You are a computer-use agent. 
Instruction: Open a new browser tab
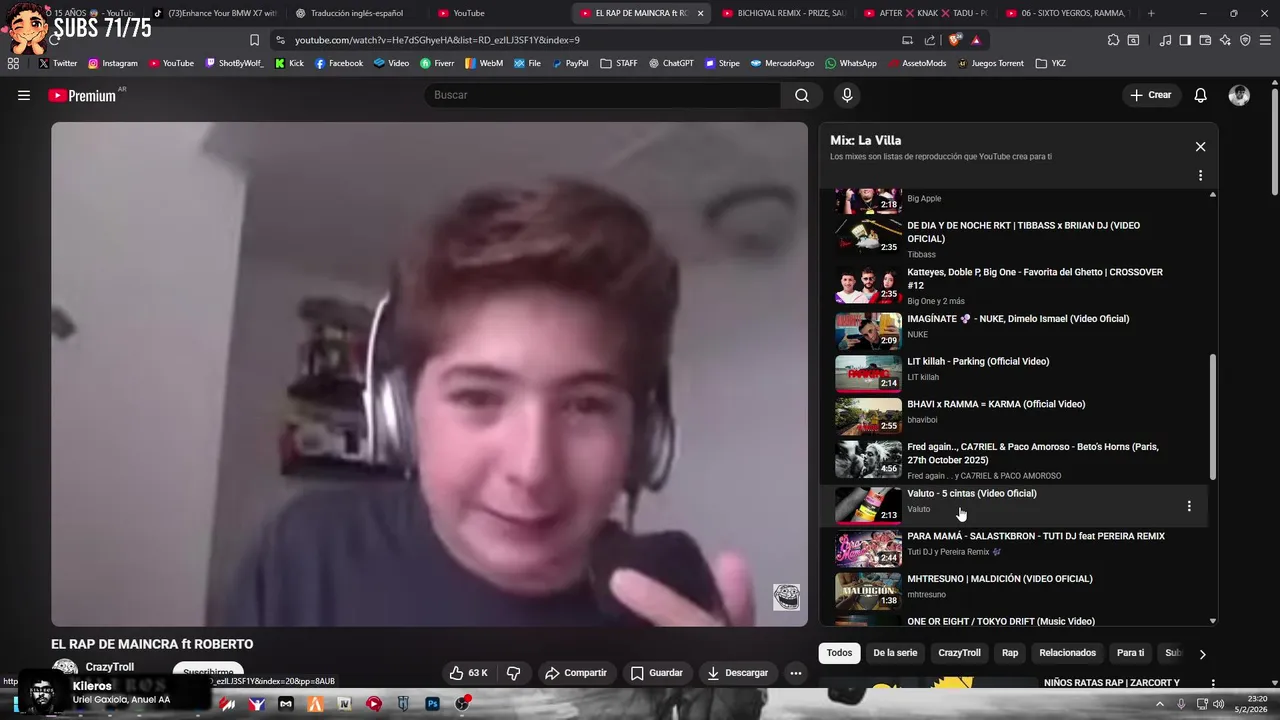tap(1151, 13)
